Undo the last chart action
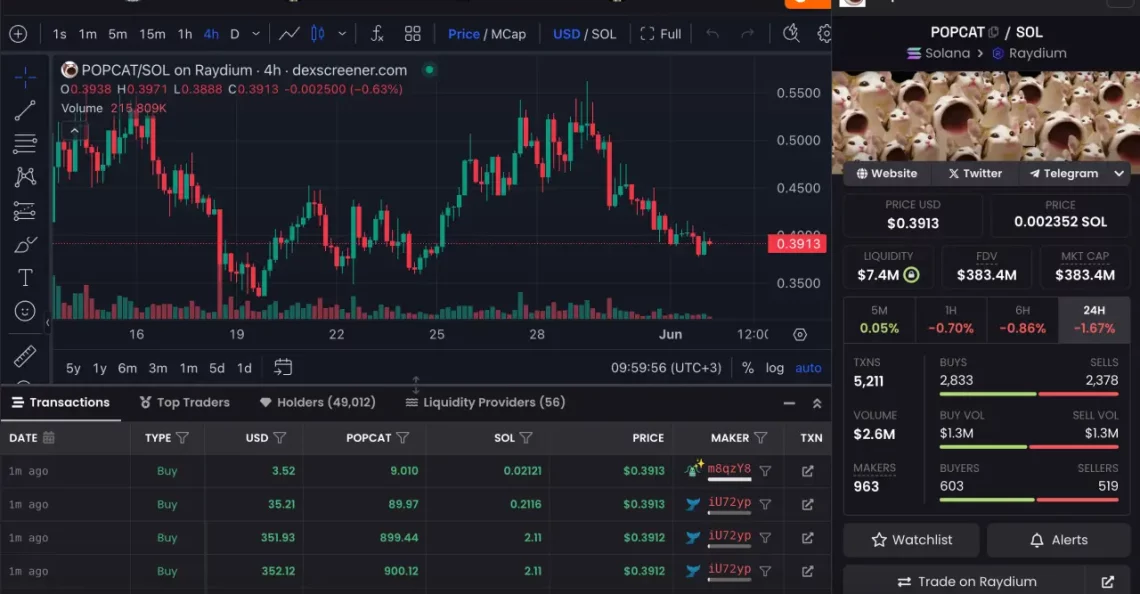The height and width of the screenshot is (594, 1140). (712, 33)
